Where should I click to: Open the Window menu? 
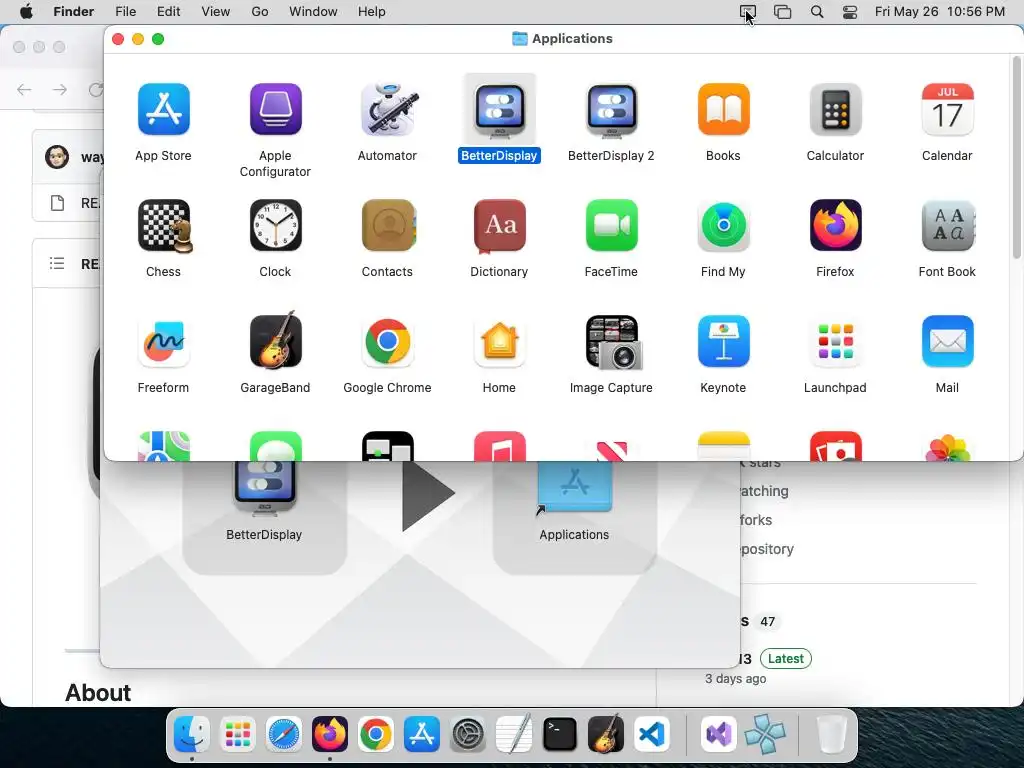click(x=313, y=11)
